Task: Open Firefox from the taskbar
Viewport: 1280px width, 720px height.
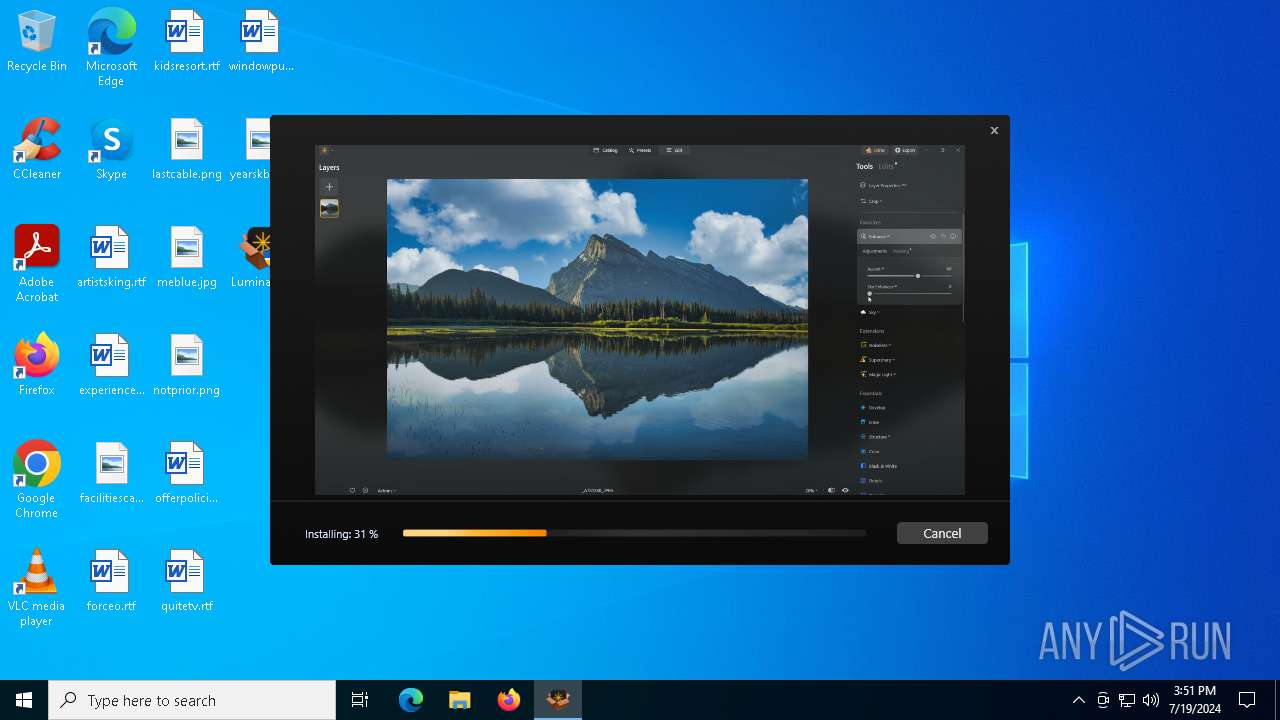Action: [x=508, y=700]
